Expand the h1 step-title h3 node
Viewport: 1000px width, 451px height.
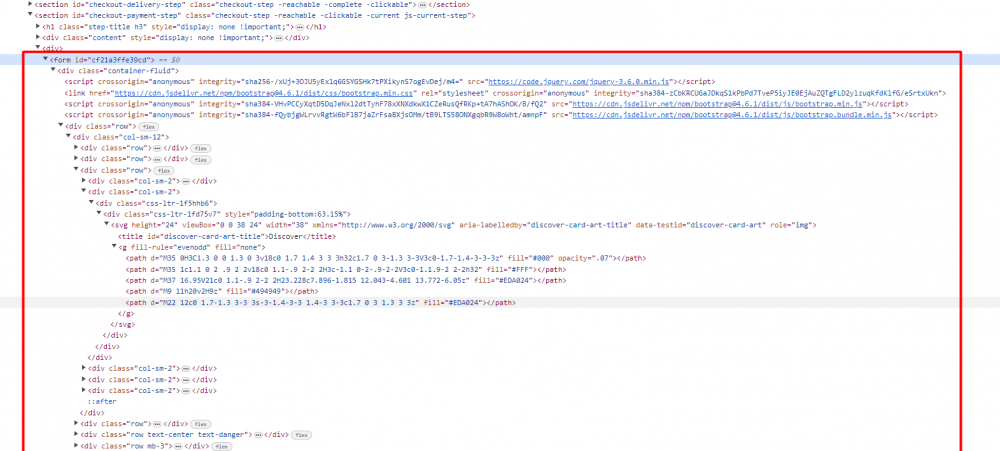pos(38,27)
